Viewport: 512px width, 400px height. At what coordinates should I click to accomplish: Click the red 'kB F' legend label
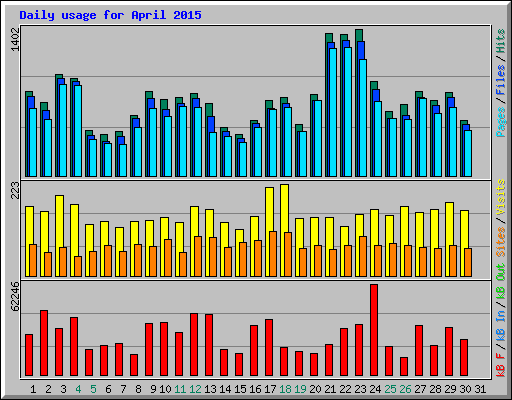click(x=501, y=365)
